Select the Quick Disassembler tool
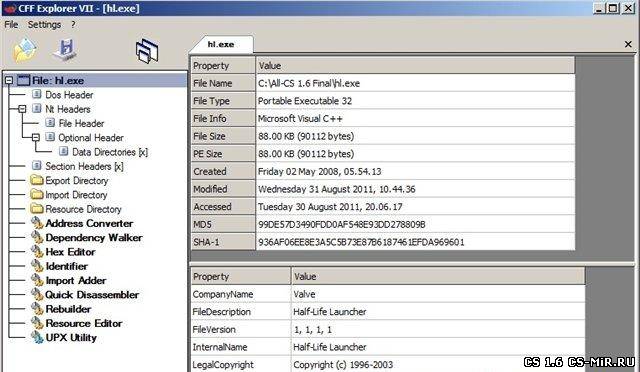Viewport: 640px width, 372px height. [92, 295]
